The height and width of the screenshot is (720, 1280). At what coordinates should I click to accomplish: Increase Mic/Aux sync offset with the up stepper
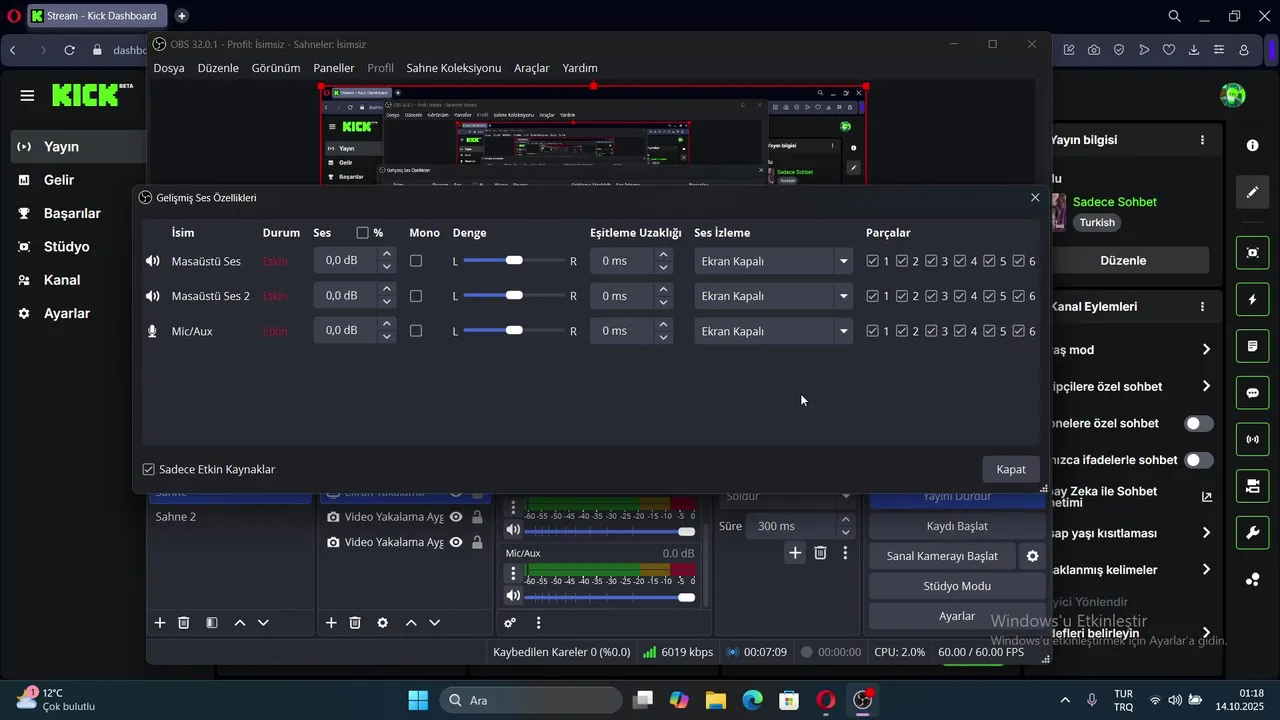point(663,324)
